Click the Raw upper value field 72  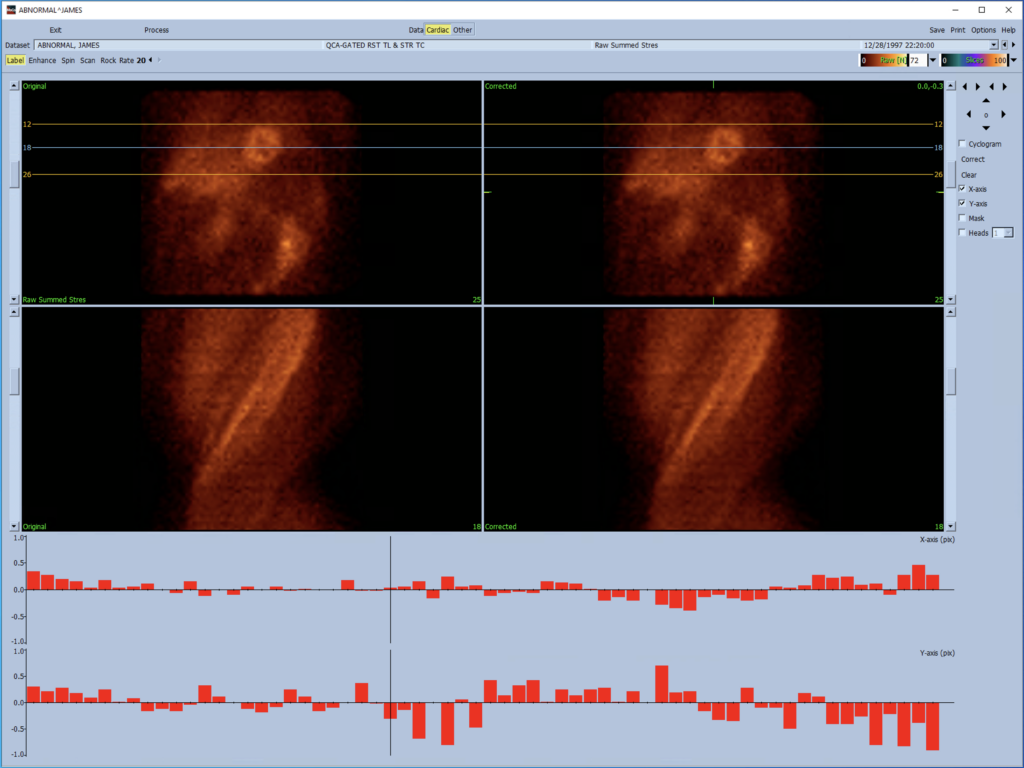pos(917,60)
